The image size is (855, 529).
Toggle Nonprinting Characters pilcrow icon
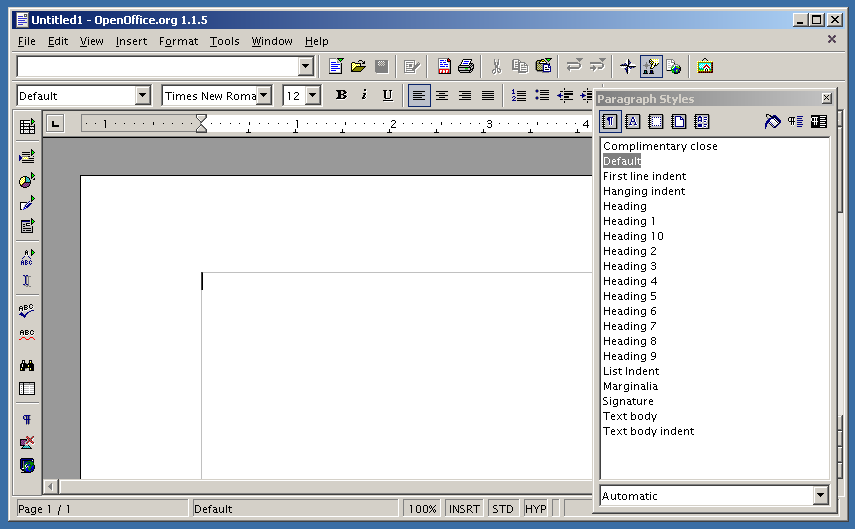click(27, 419)
